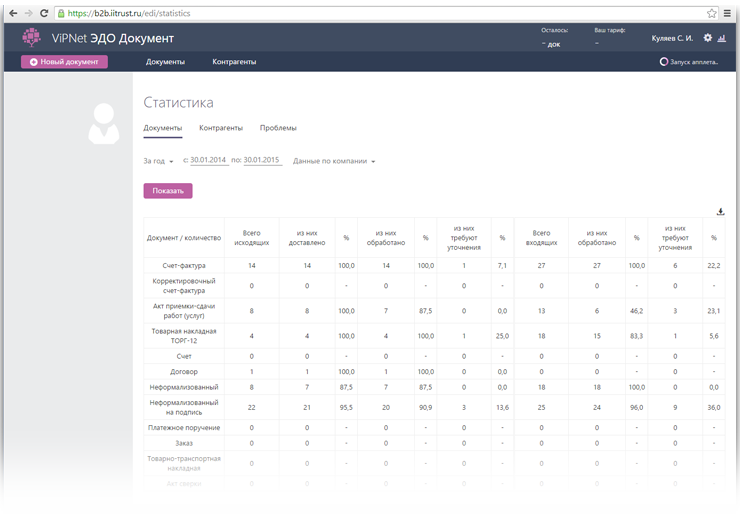Open the 'Документы' top navigation menu

click(x=165, y=62)
